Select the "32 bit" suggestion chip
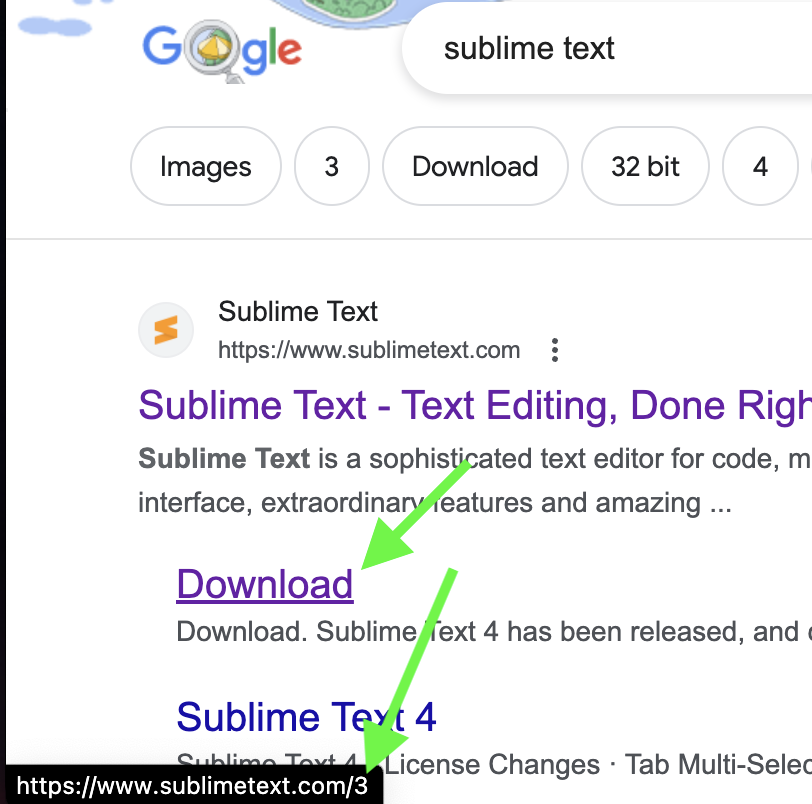 pyautogui.click(x=645, y=166)
